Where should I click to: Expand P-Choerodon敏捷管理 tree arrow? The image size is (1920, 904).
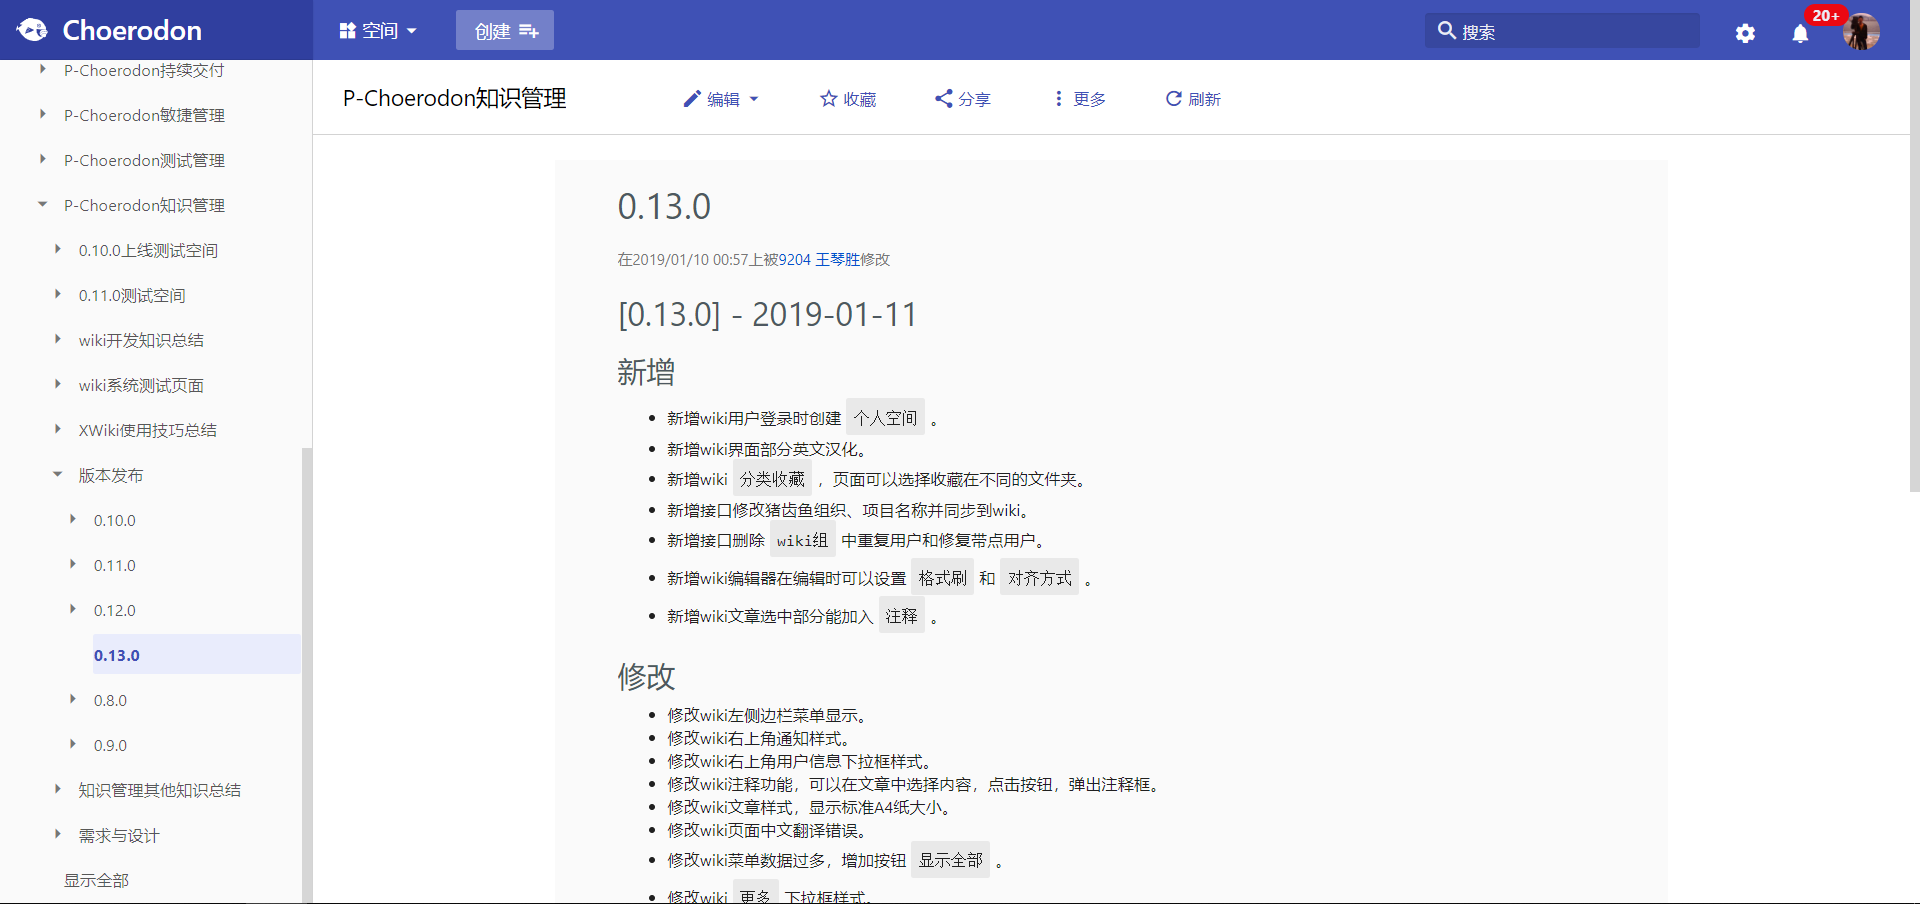(x=42, y=114)
